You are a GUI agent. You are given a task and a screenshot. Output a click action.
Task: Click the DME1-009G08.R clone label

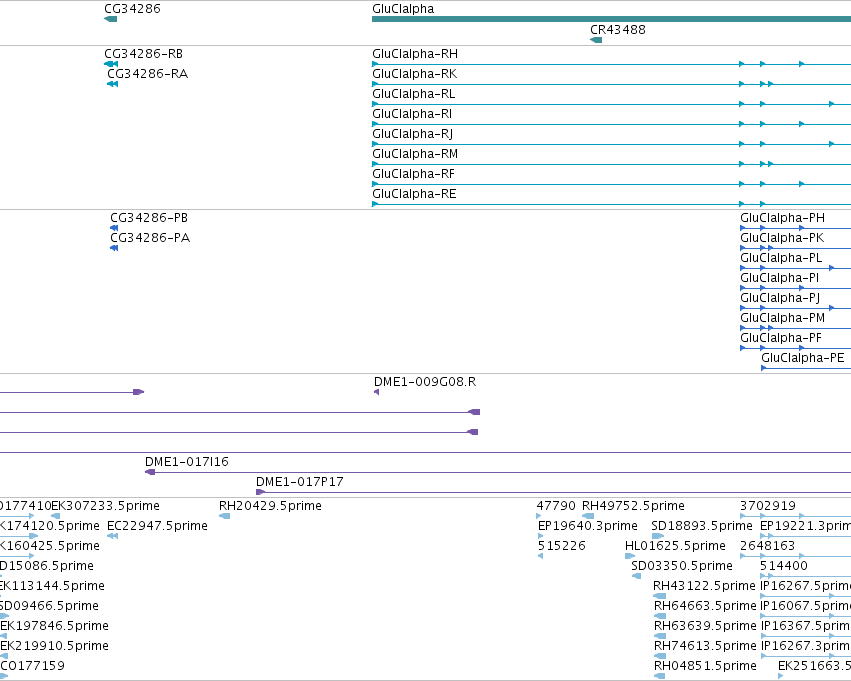(425, 382)
